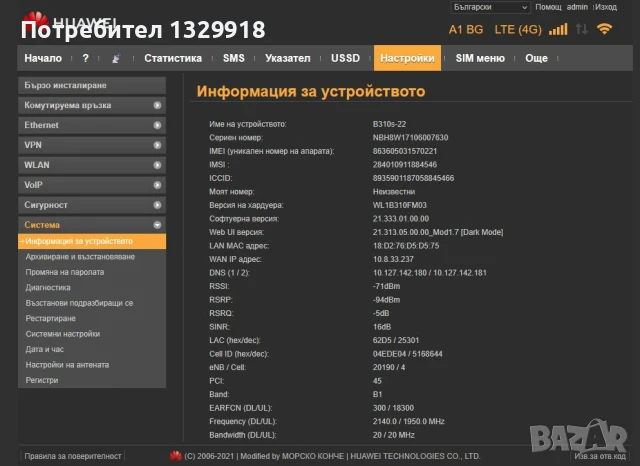
Task: Open the language dropdown Български
Action: pyautogui.click(x=490, y=7)
